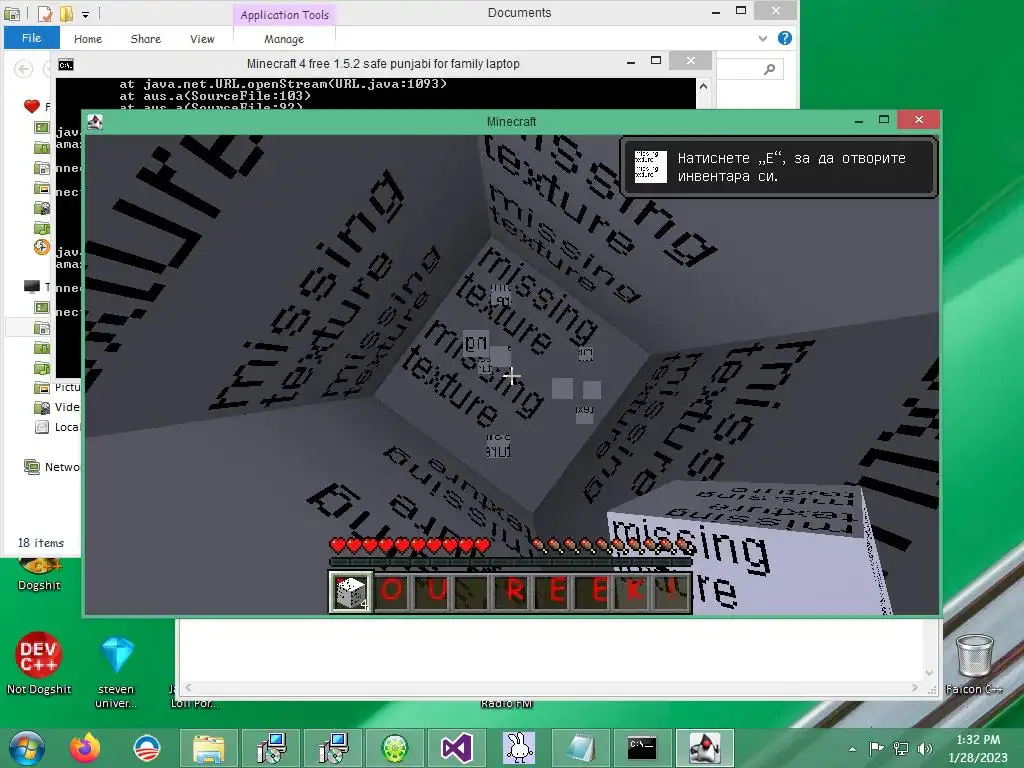Click the Explorer search magnifier icon
The width and height of the screenshot is (1024, 768).
click(x=770, y=69)
